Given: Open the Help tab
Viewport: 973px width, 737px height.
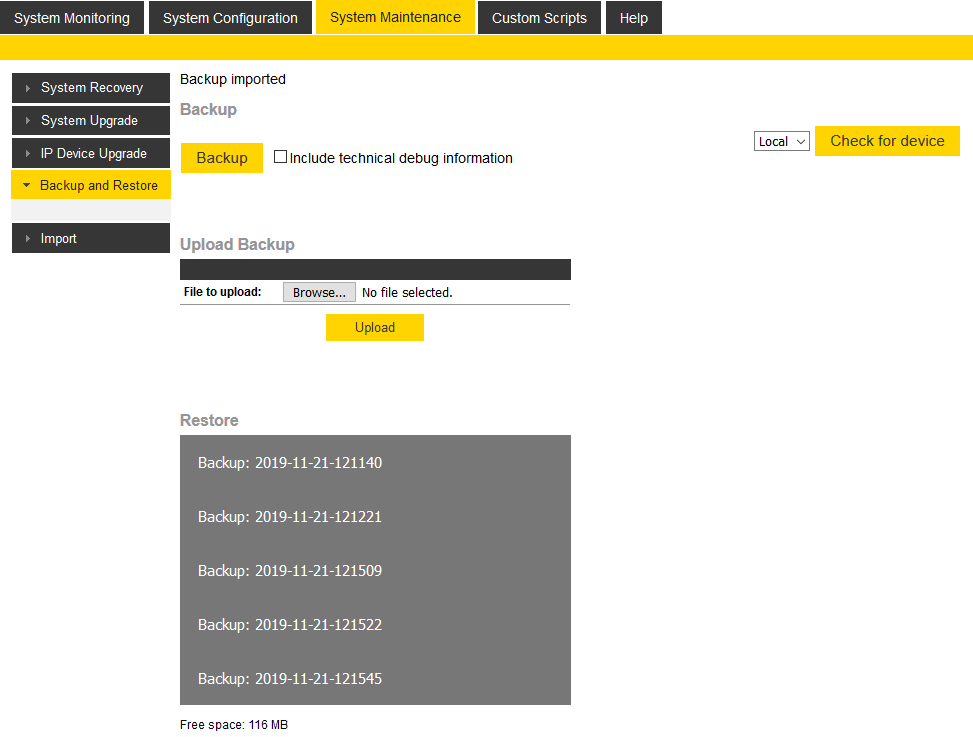Looking at the screenshot, I should [633, 18].
